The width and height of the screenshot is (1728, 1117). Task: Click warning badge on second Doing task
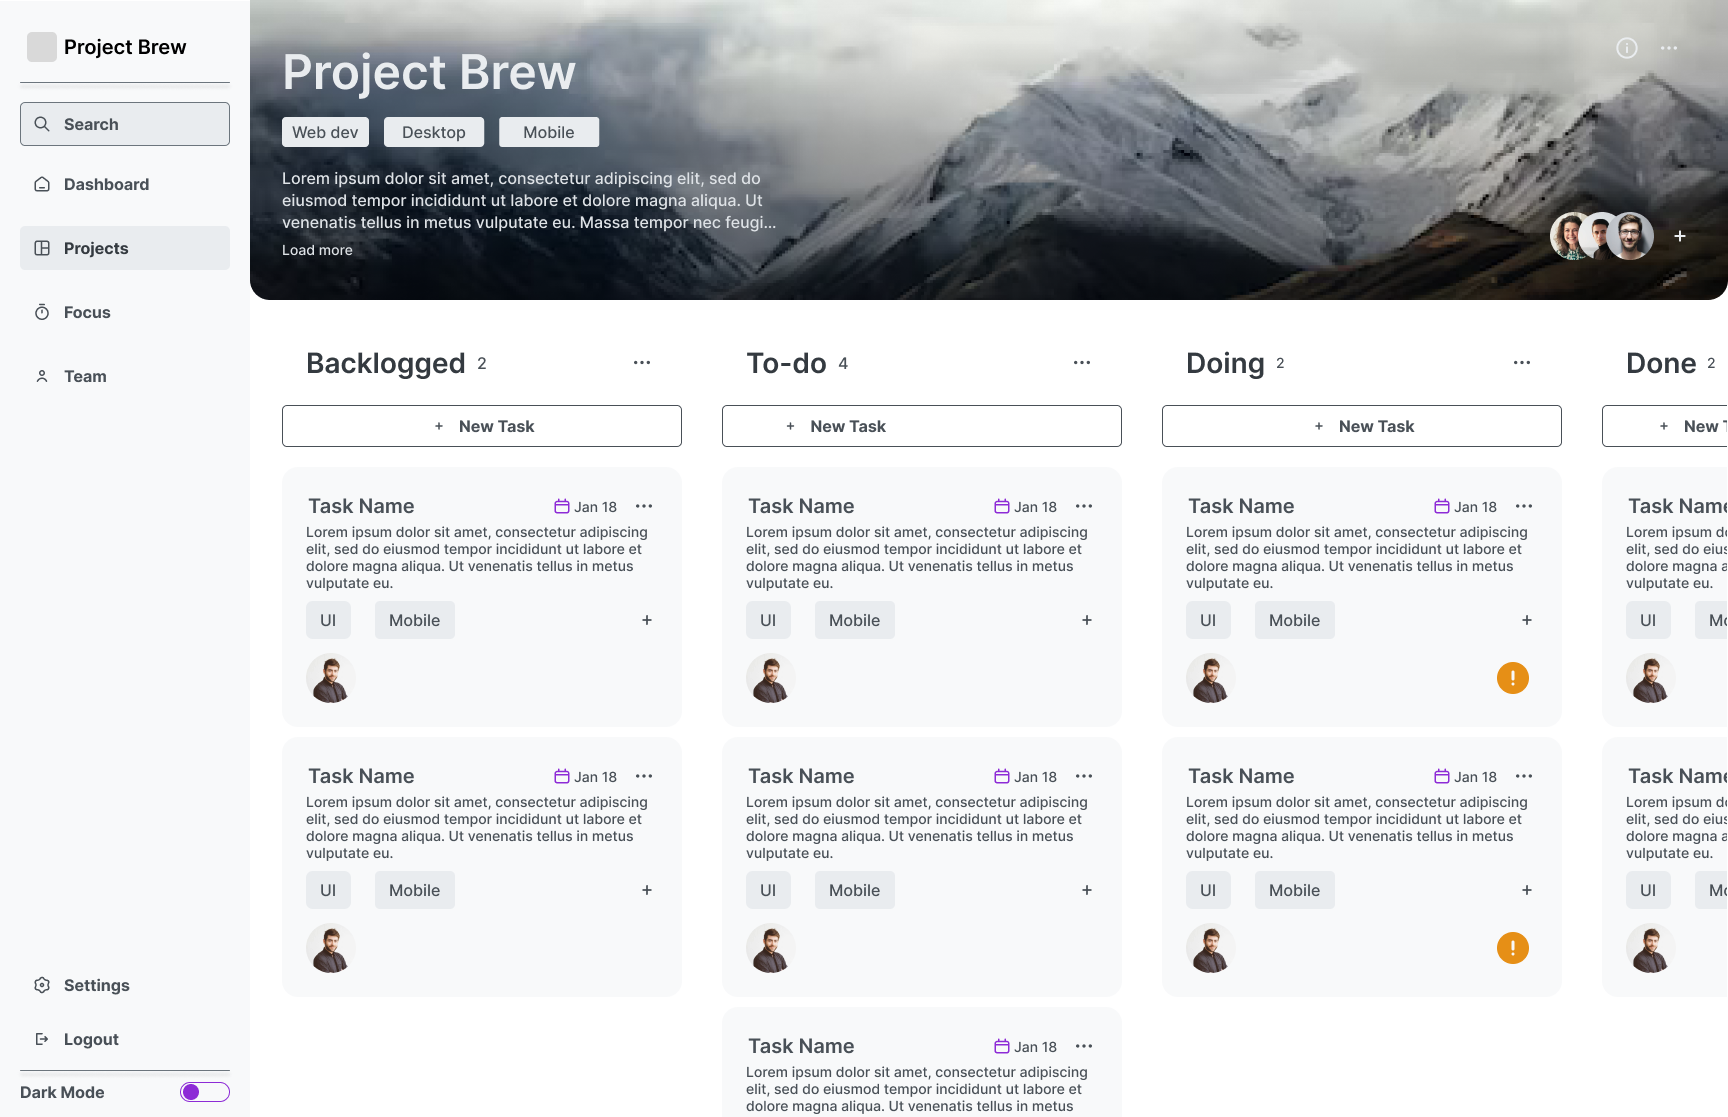point(1513,948)
